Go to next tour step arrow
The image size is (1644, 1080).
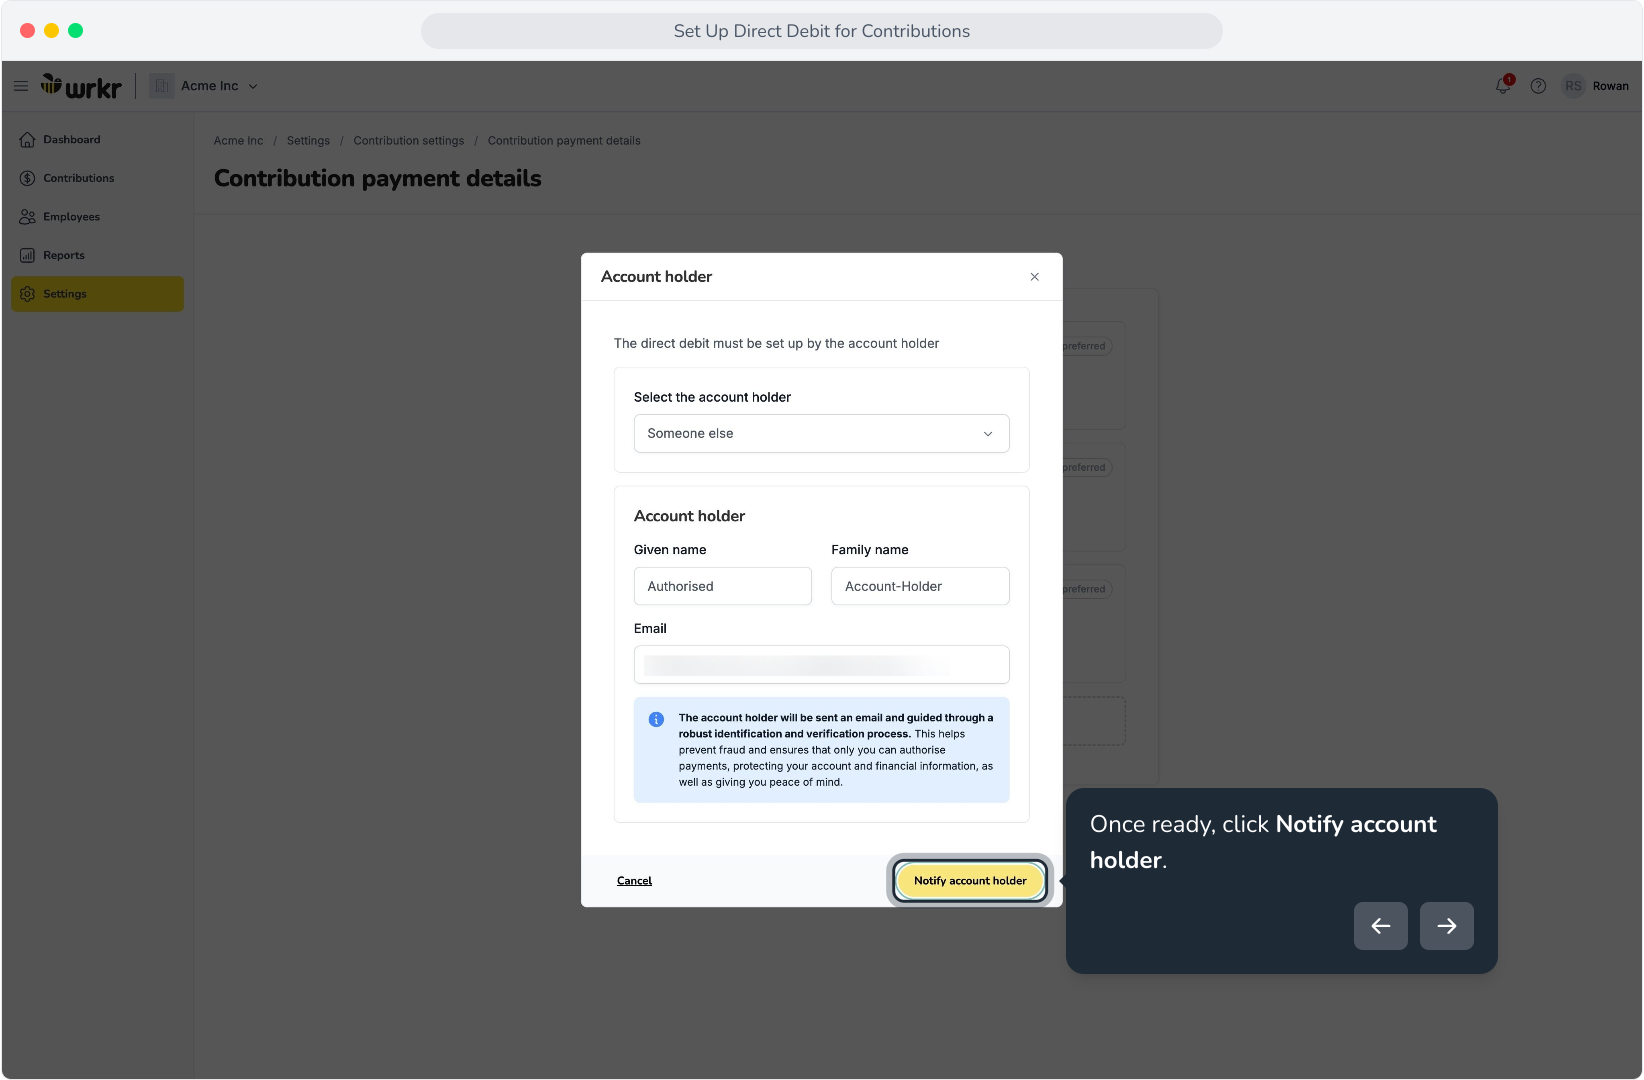[x=1446, y=926]
